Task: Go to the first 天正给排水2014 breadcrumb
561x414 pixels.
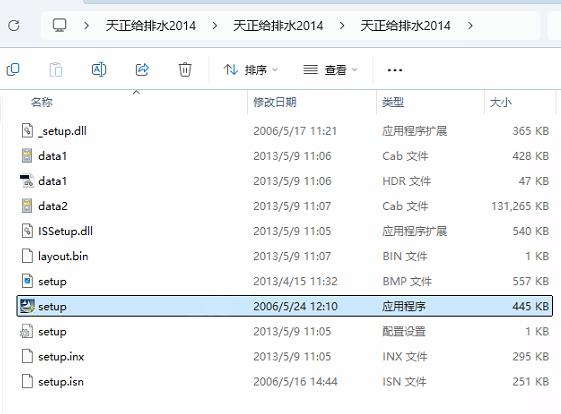Action: [151, 25]
